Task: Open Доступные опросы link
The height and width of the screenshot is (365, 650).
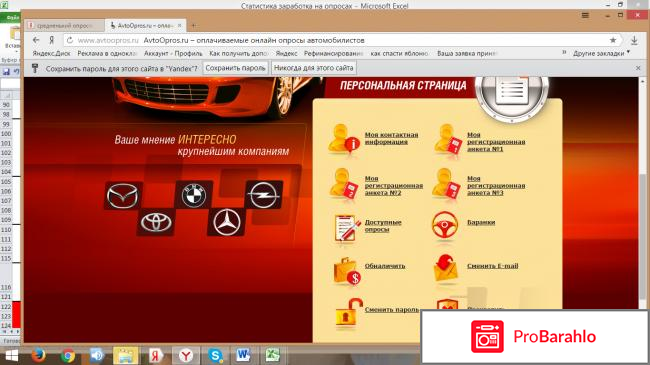Action: click(383, 226)
